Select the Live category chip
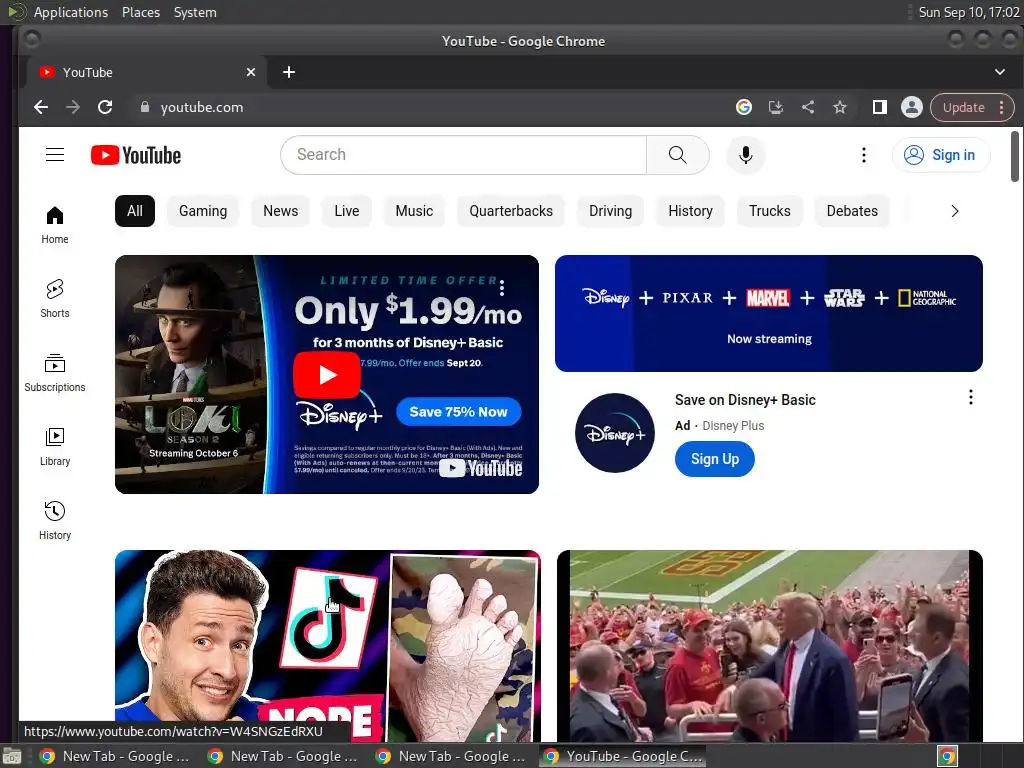The height and width of the screenshot is (768, 1024). point(346,211)
